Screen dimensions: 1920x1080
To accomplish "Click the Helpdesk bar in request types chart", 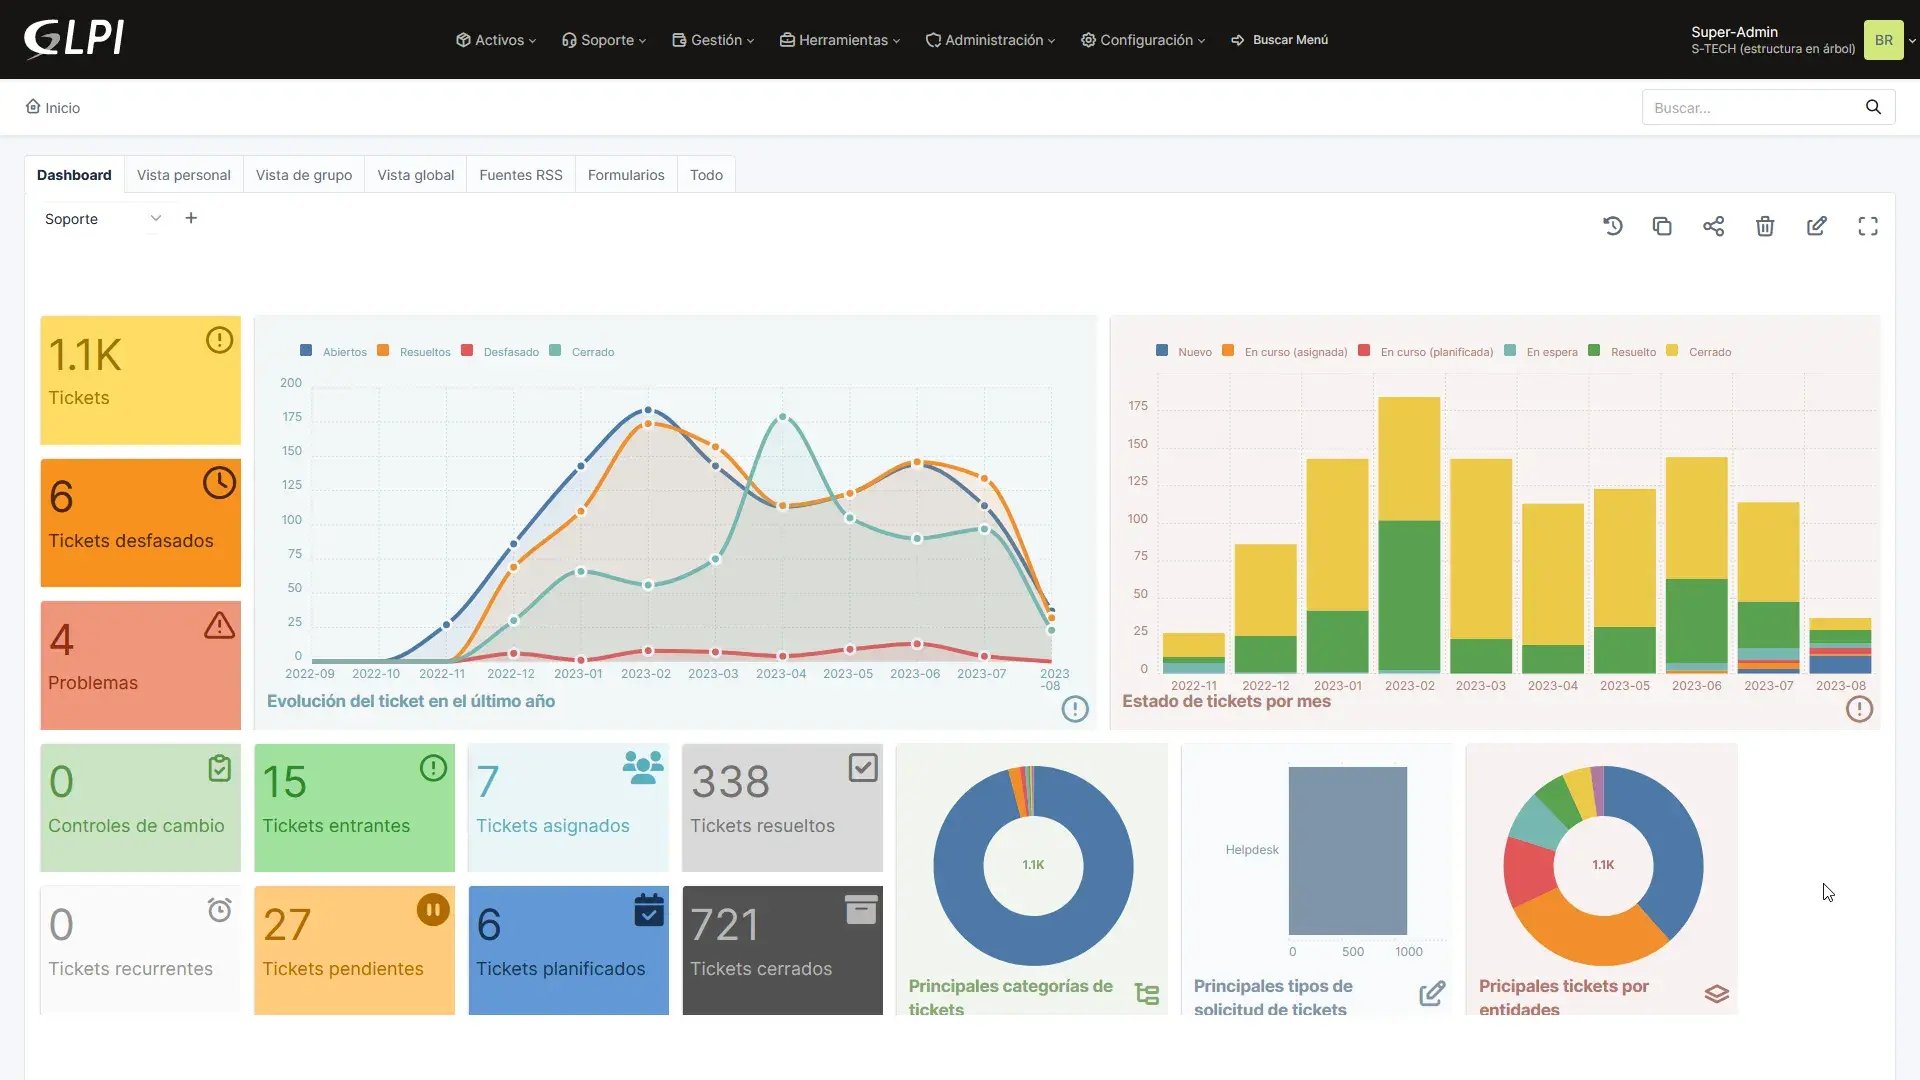I will coord(1347,851).
